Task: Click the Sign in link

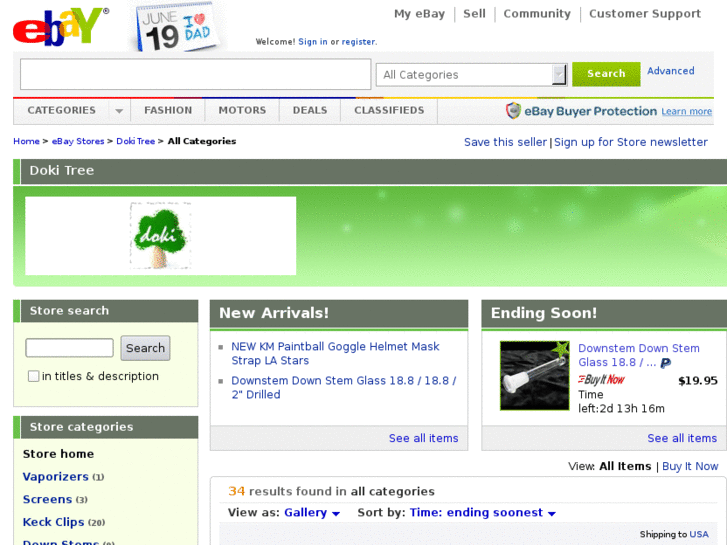Action: pos(312,42)
